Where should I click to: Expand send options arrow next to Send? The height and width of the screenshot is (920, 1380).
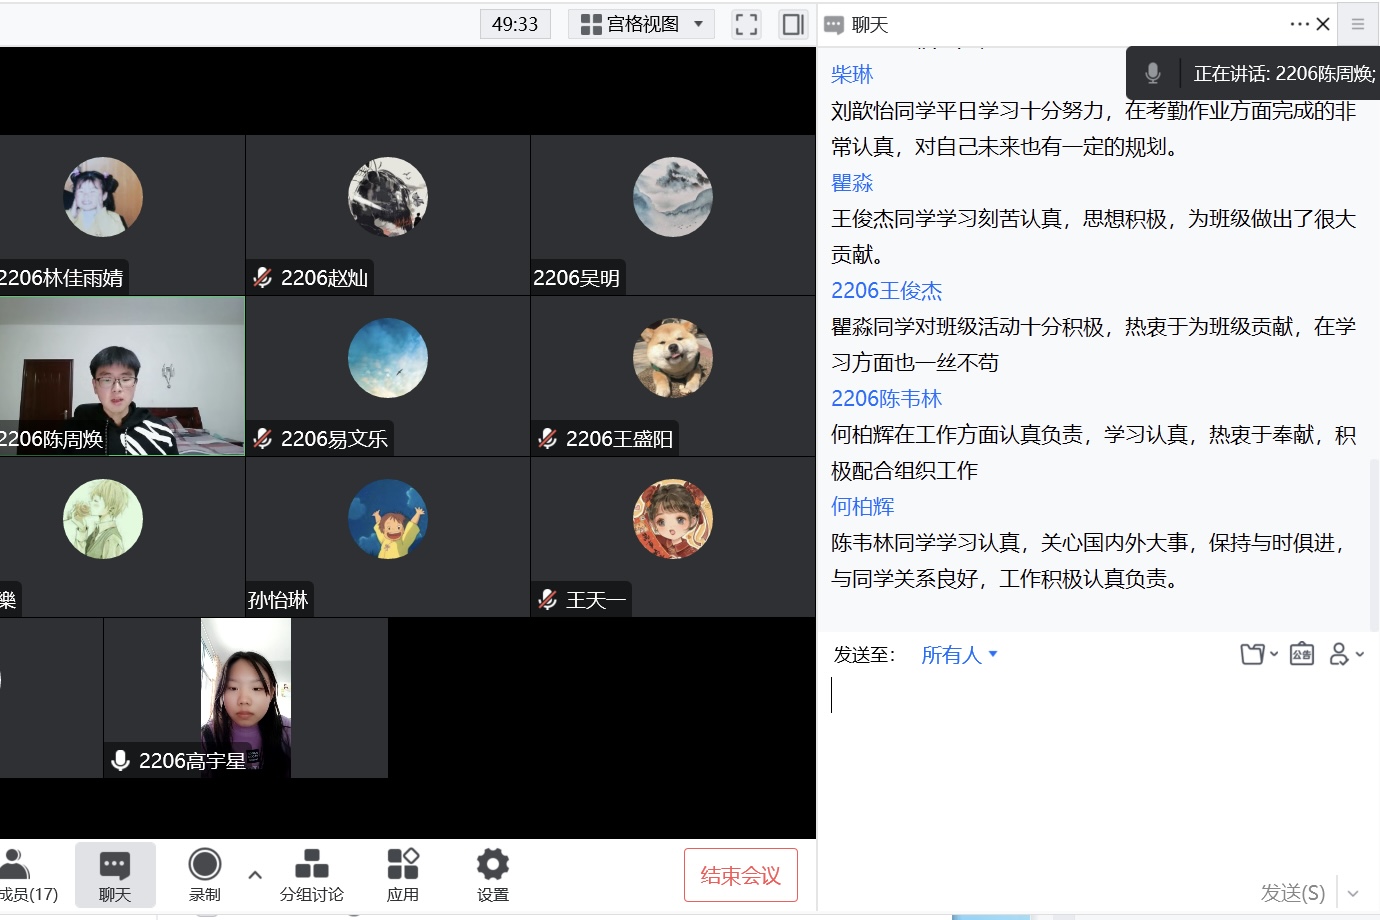[x=1353, y=893]
